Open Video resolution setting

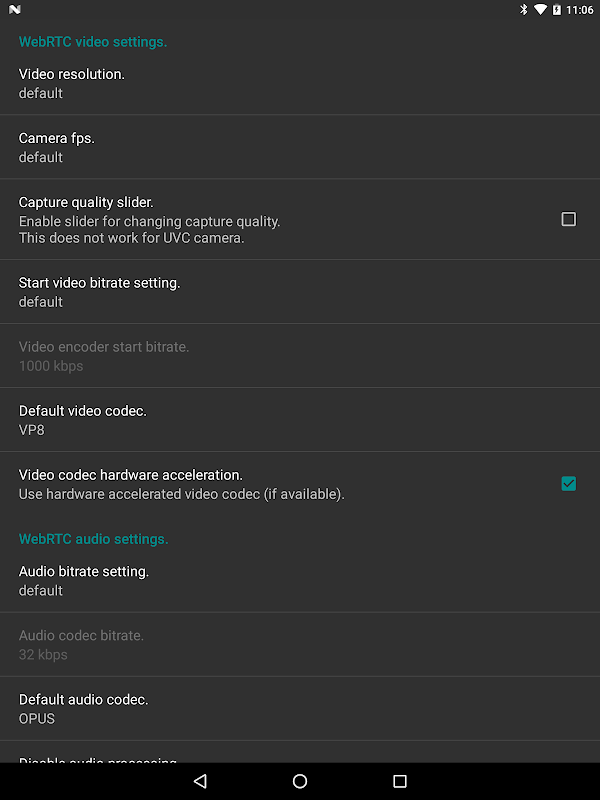click(300, 83)
